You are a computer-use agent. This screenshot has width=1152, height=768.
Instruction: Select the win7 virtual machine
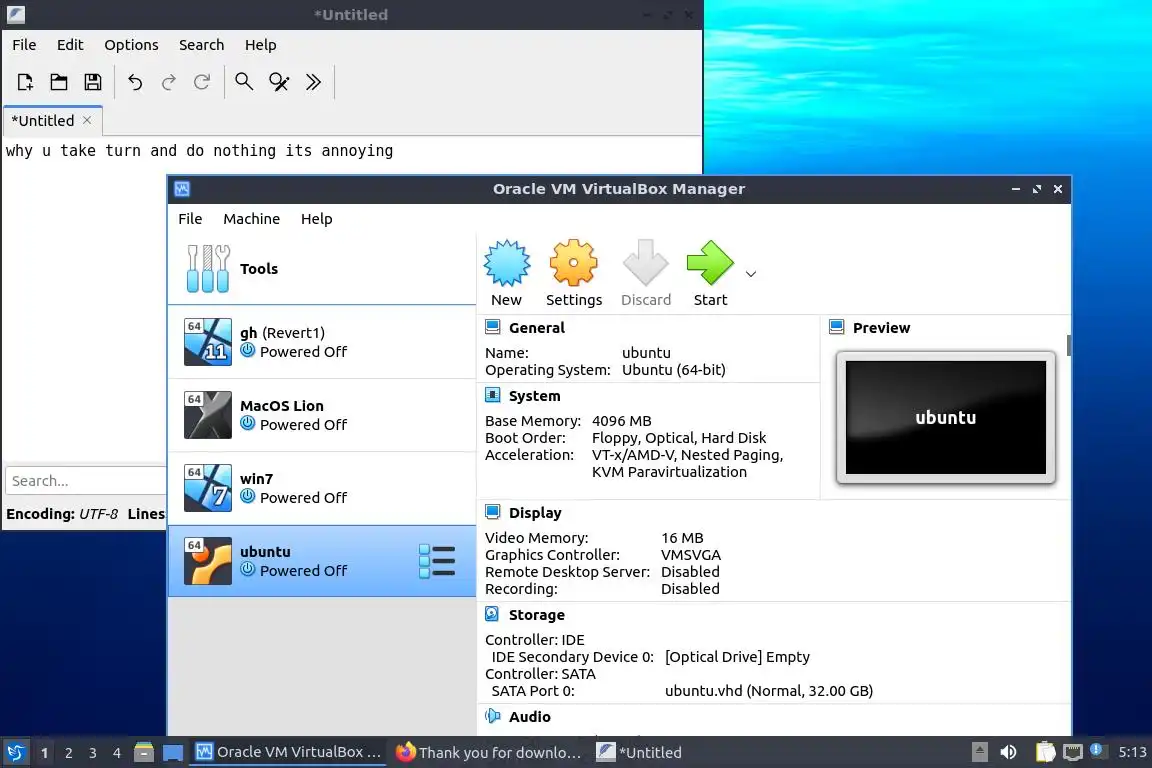point(322,487)
